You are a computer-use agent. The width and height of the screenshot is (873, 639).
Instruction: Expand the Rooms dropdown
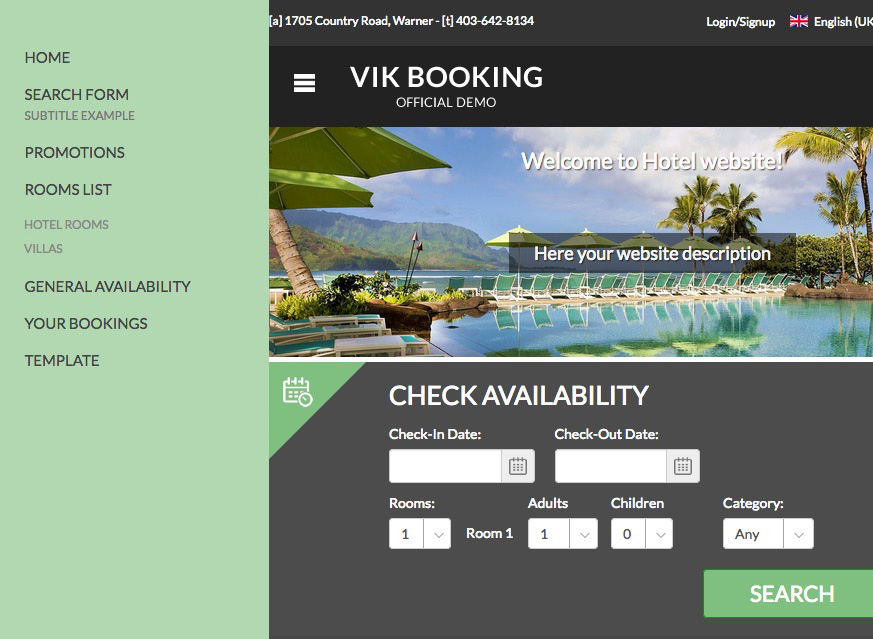click(420, 534)
